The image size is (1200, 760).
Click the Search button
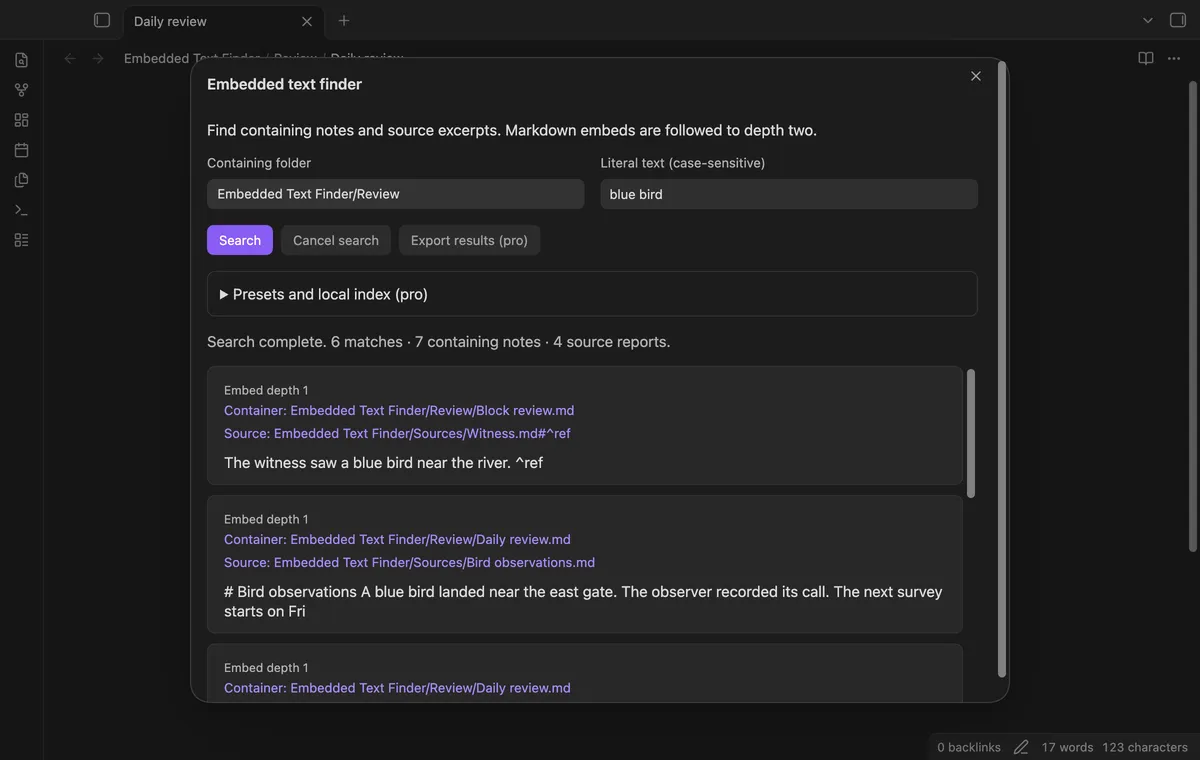coord(240,240)
